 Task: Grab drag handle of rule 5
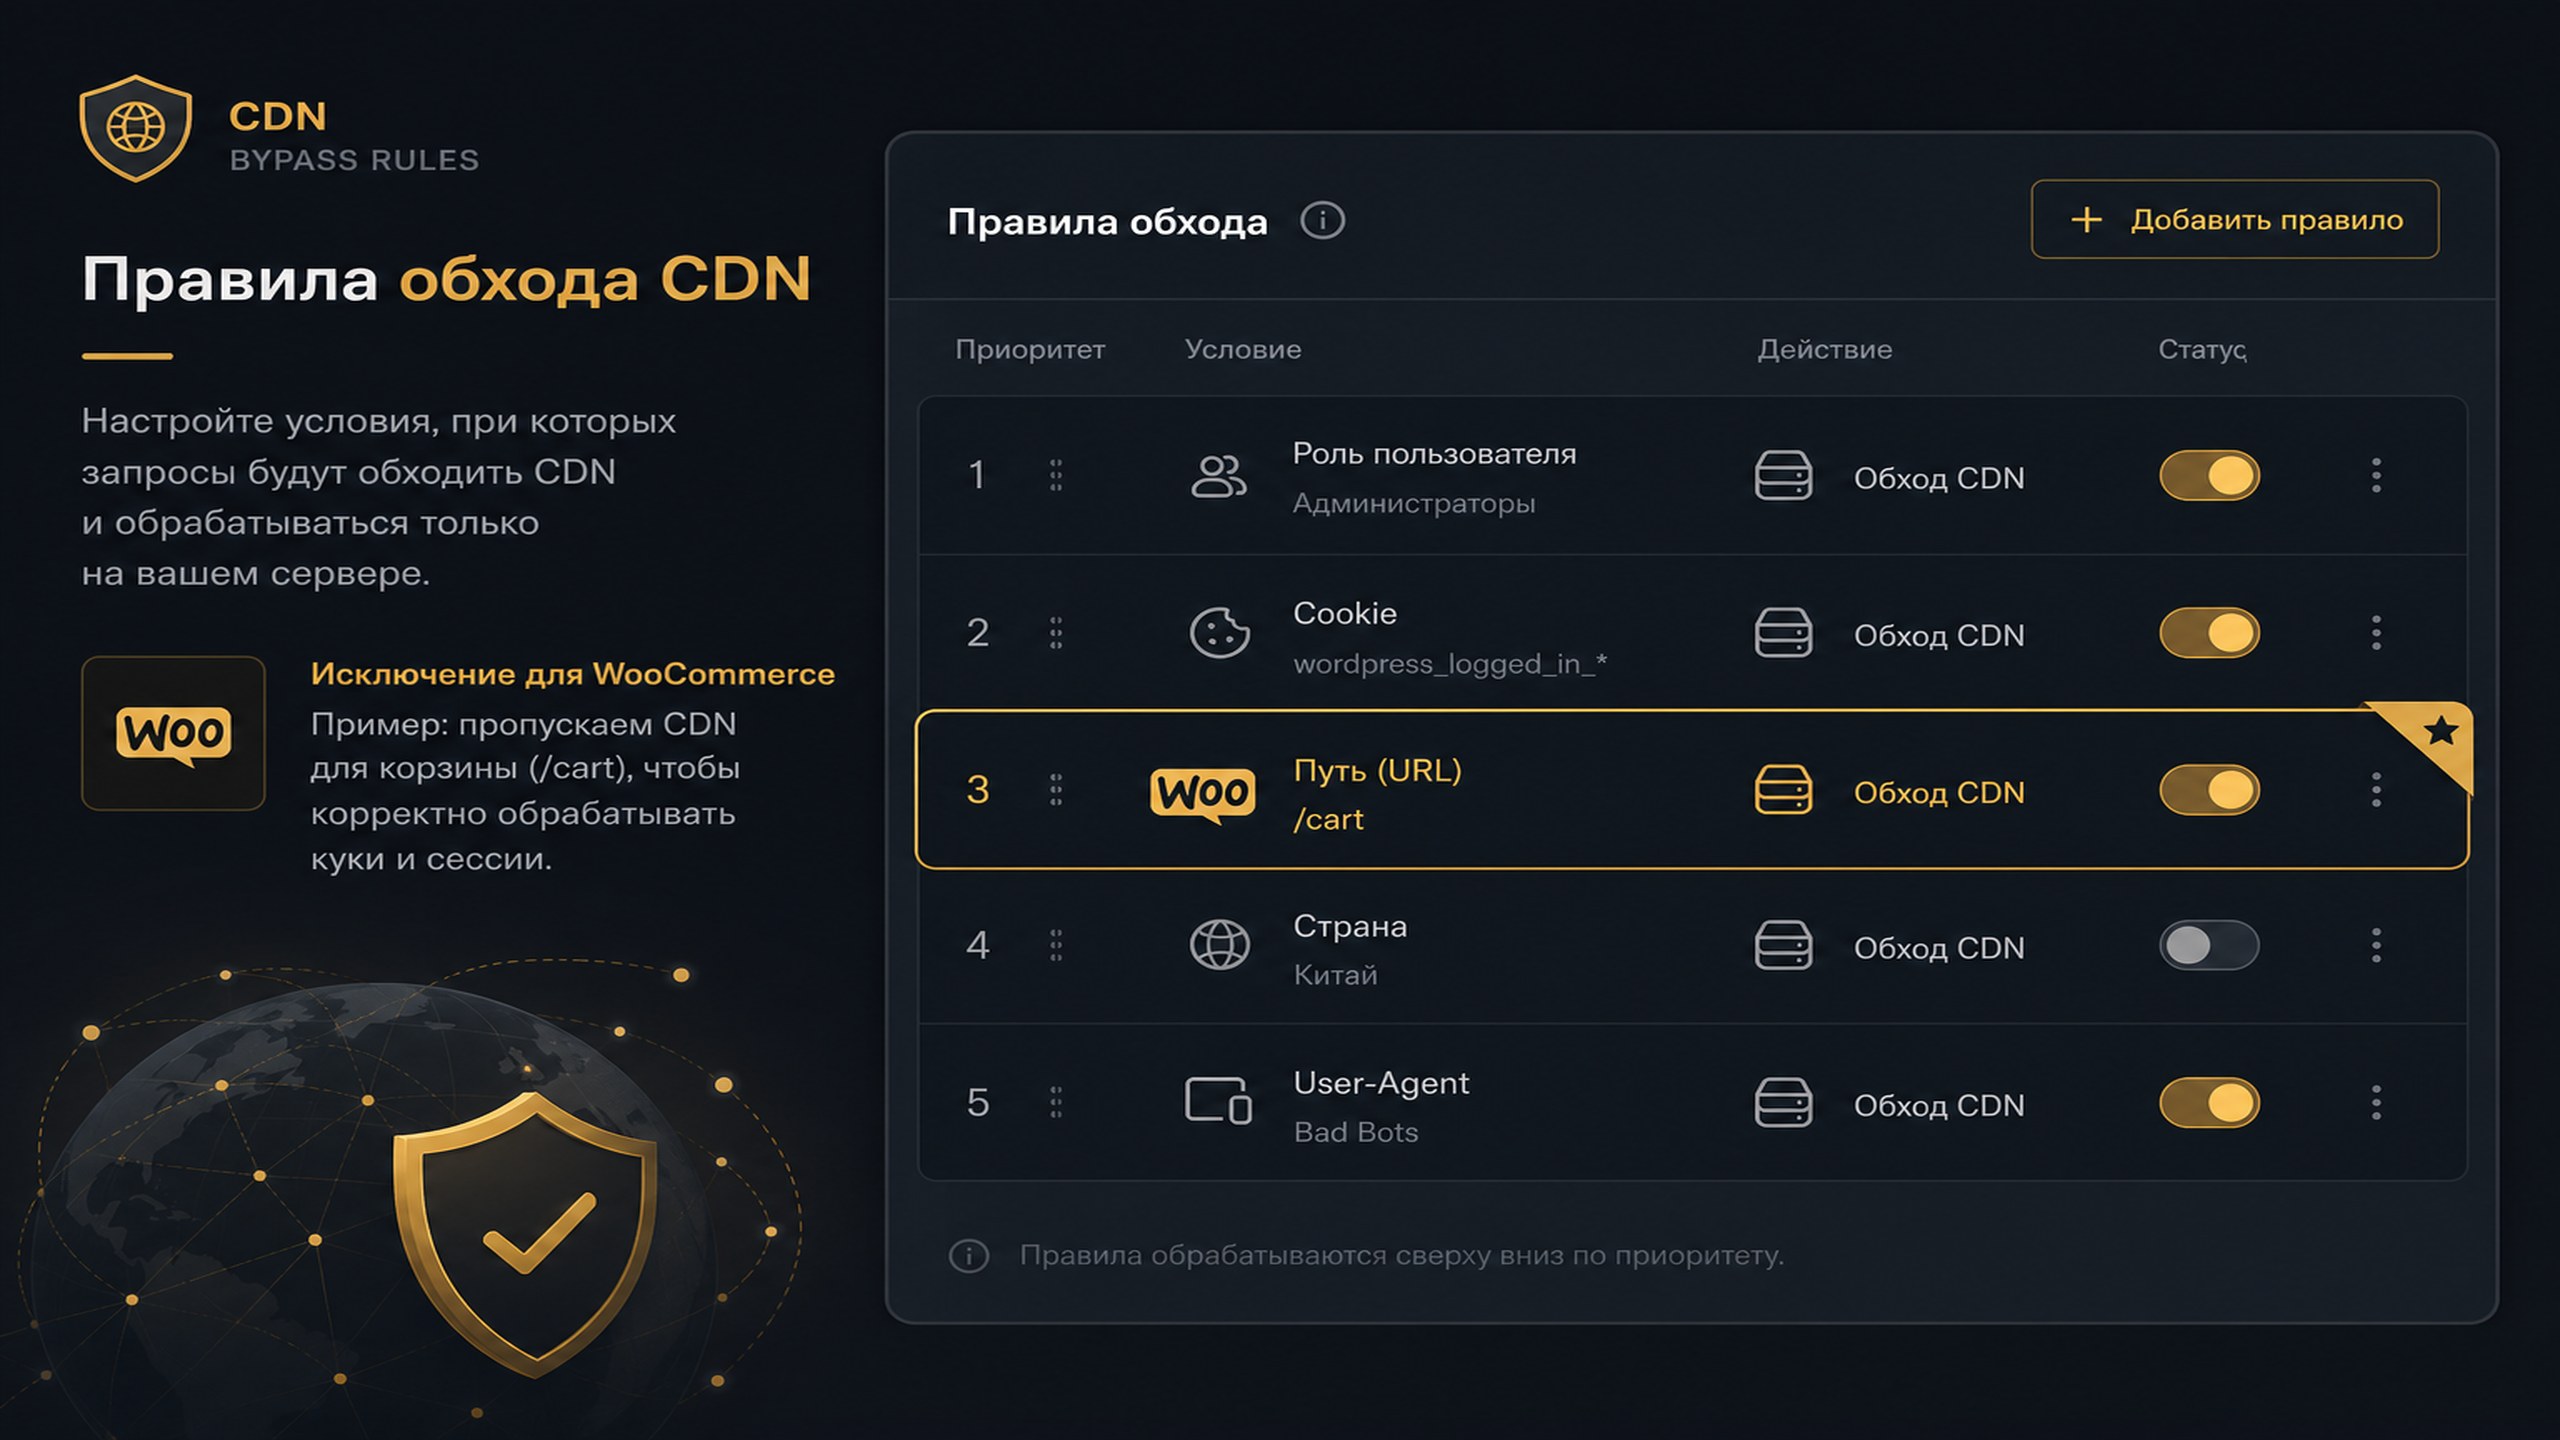1056,1103
